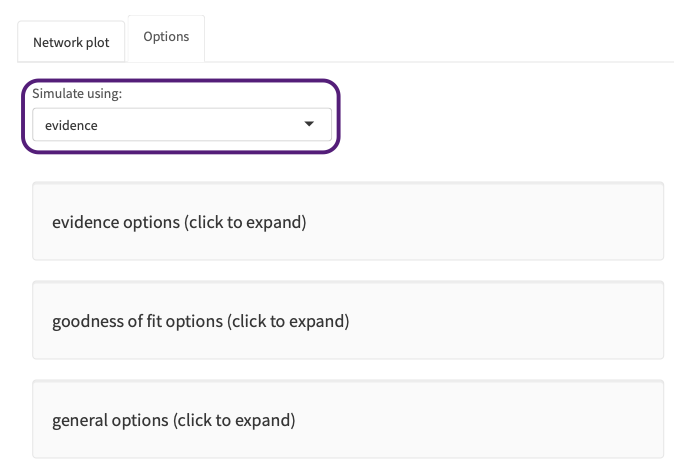Expand the general options panel
Screen dimensions: 674x470
(347, 420)
